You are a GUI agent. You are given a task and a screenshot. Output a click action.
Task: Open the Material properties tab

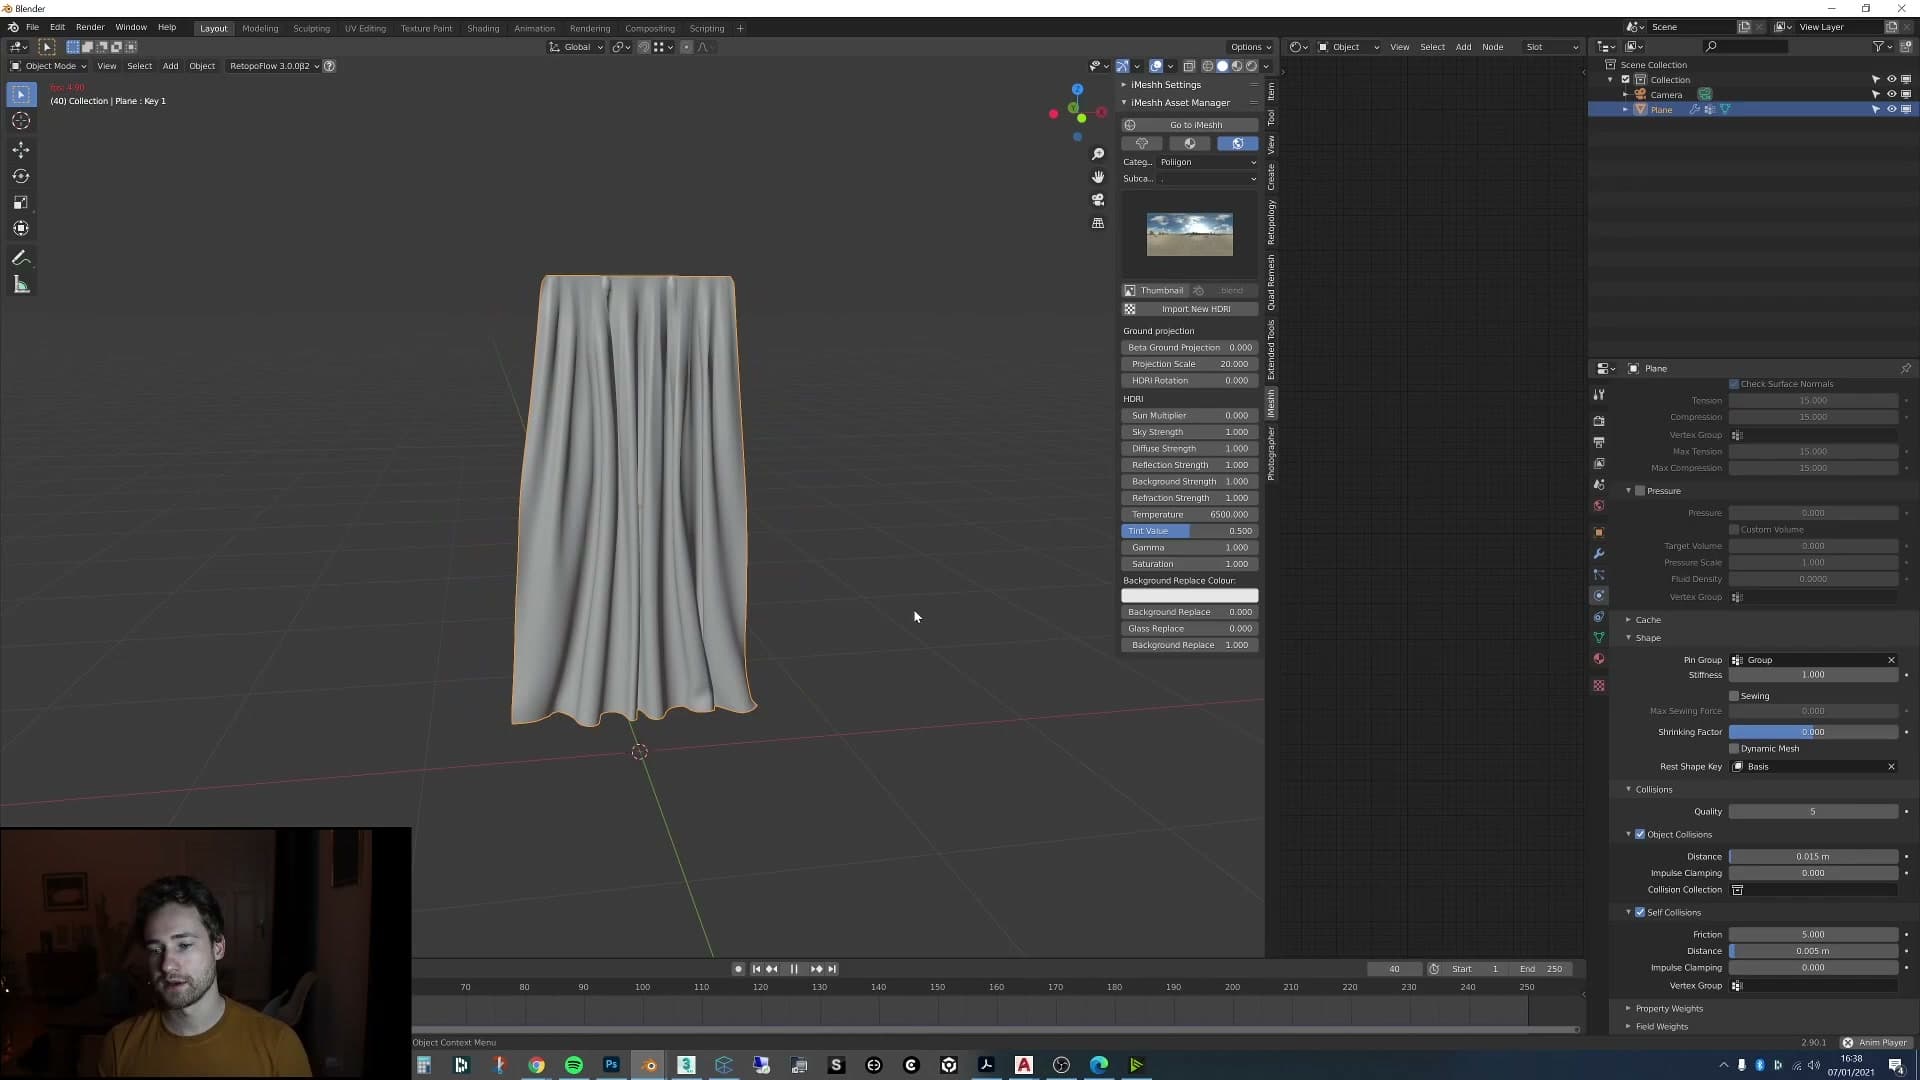pyautogui.click(x=1599, y=659)
